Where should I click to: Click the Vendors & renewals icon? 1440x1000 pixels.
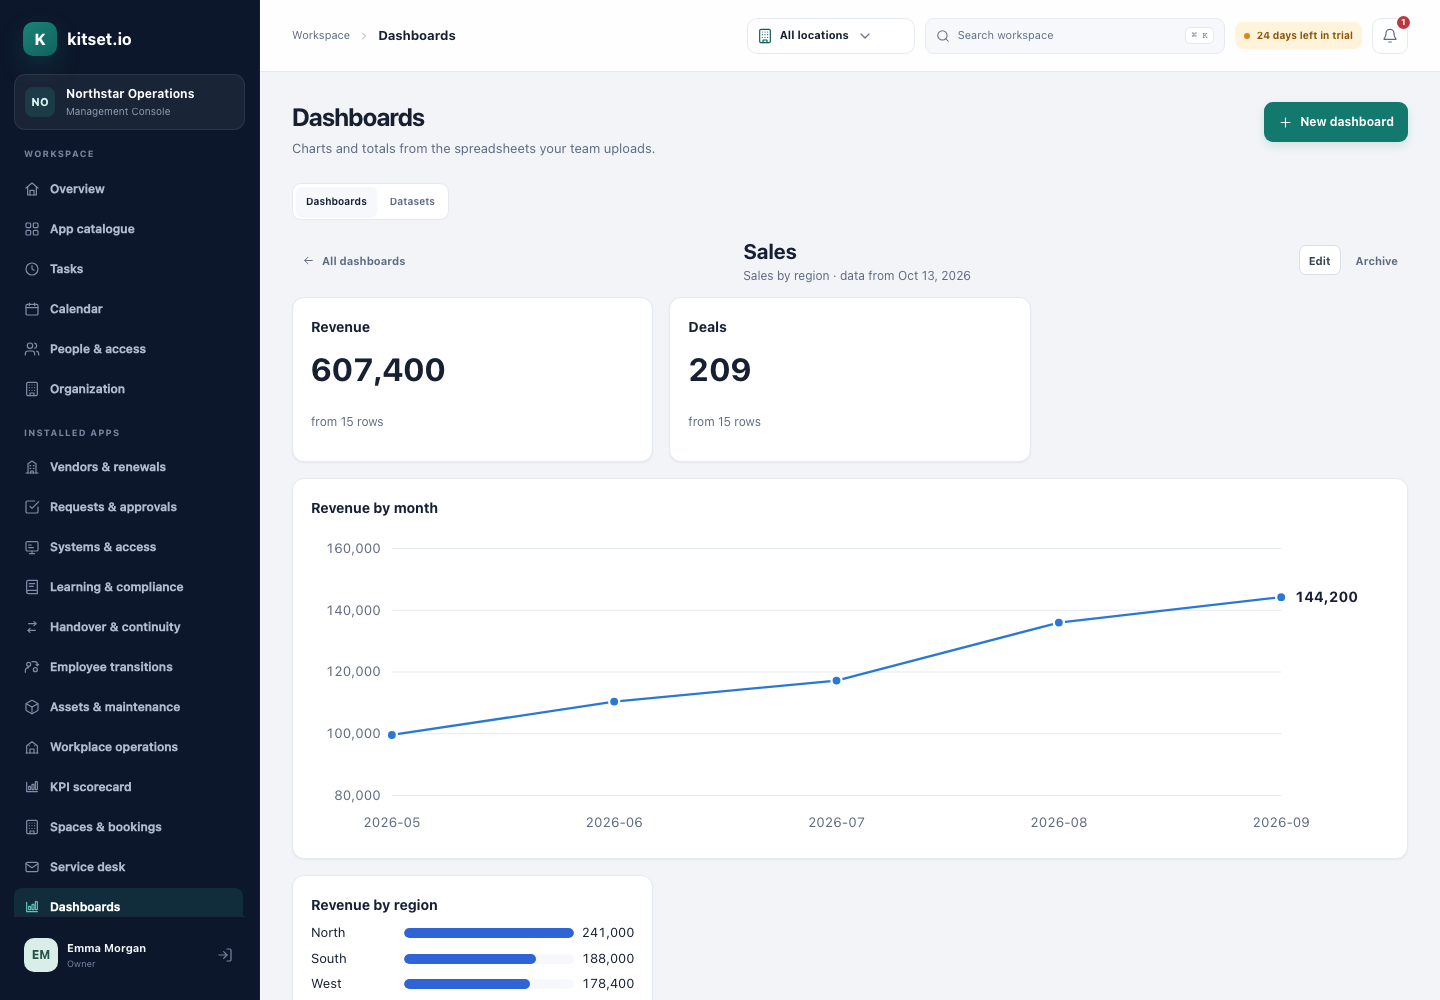32,467
